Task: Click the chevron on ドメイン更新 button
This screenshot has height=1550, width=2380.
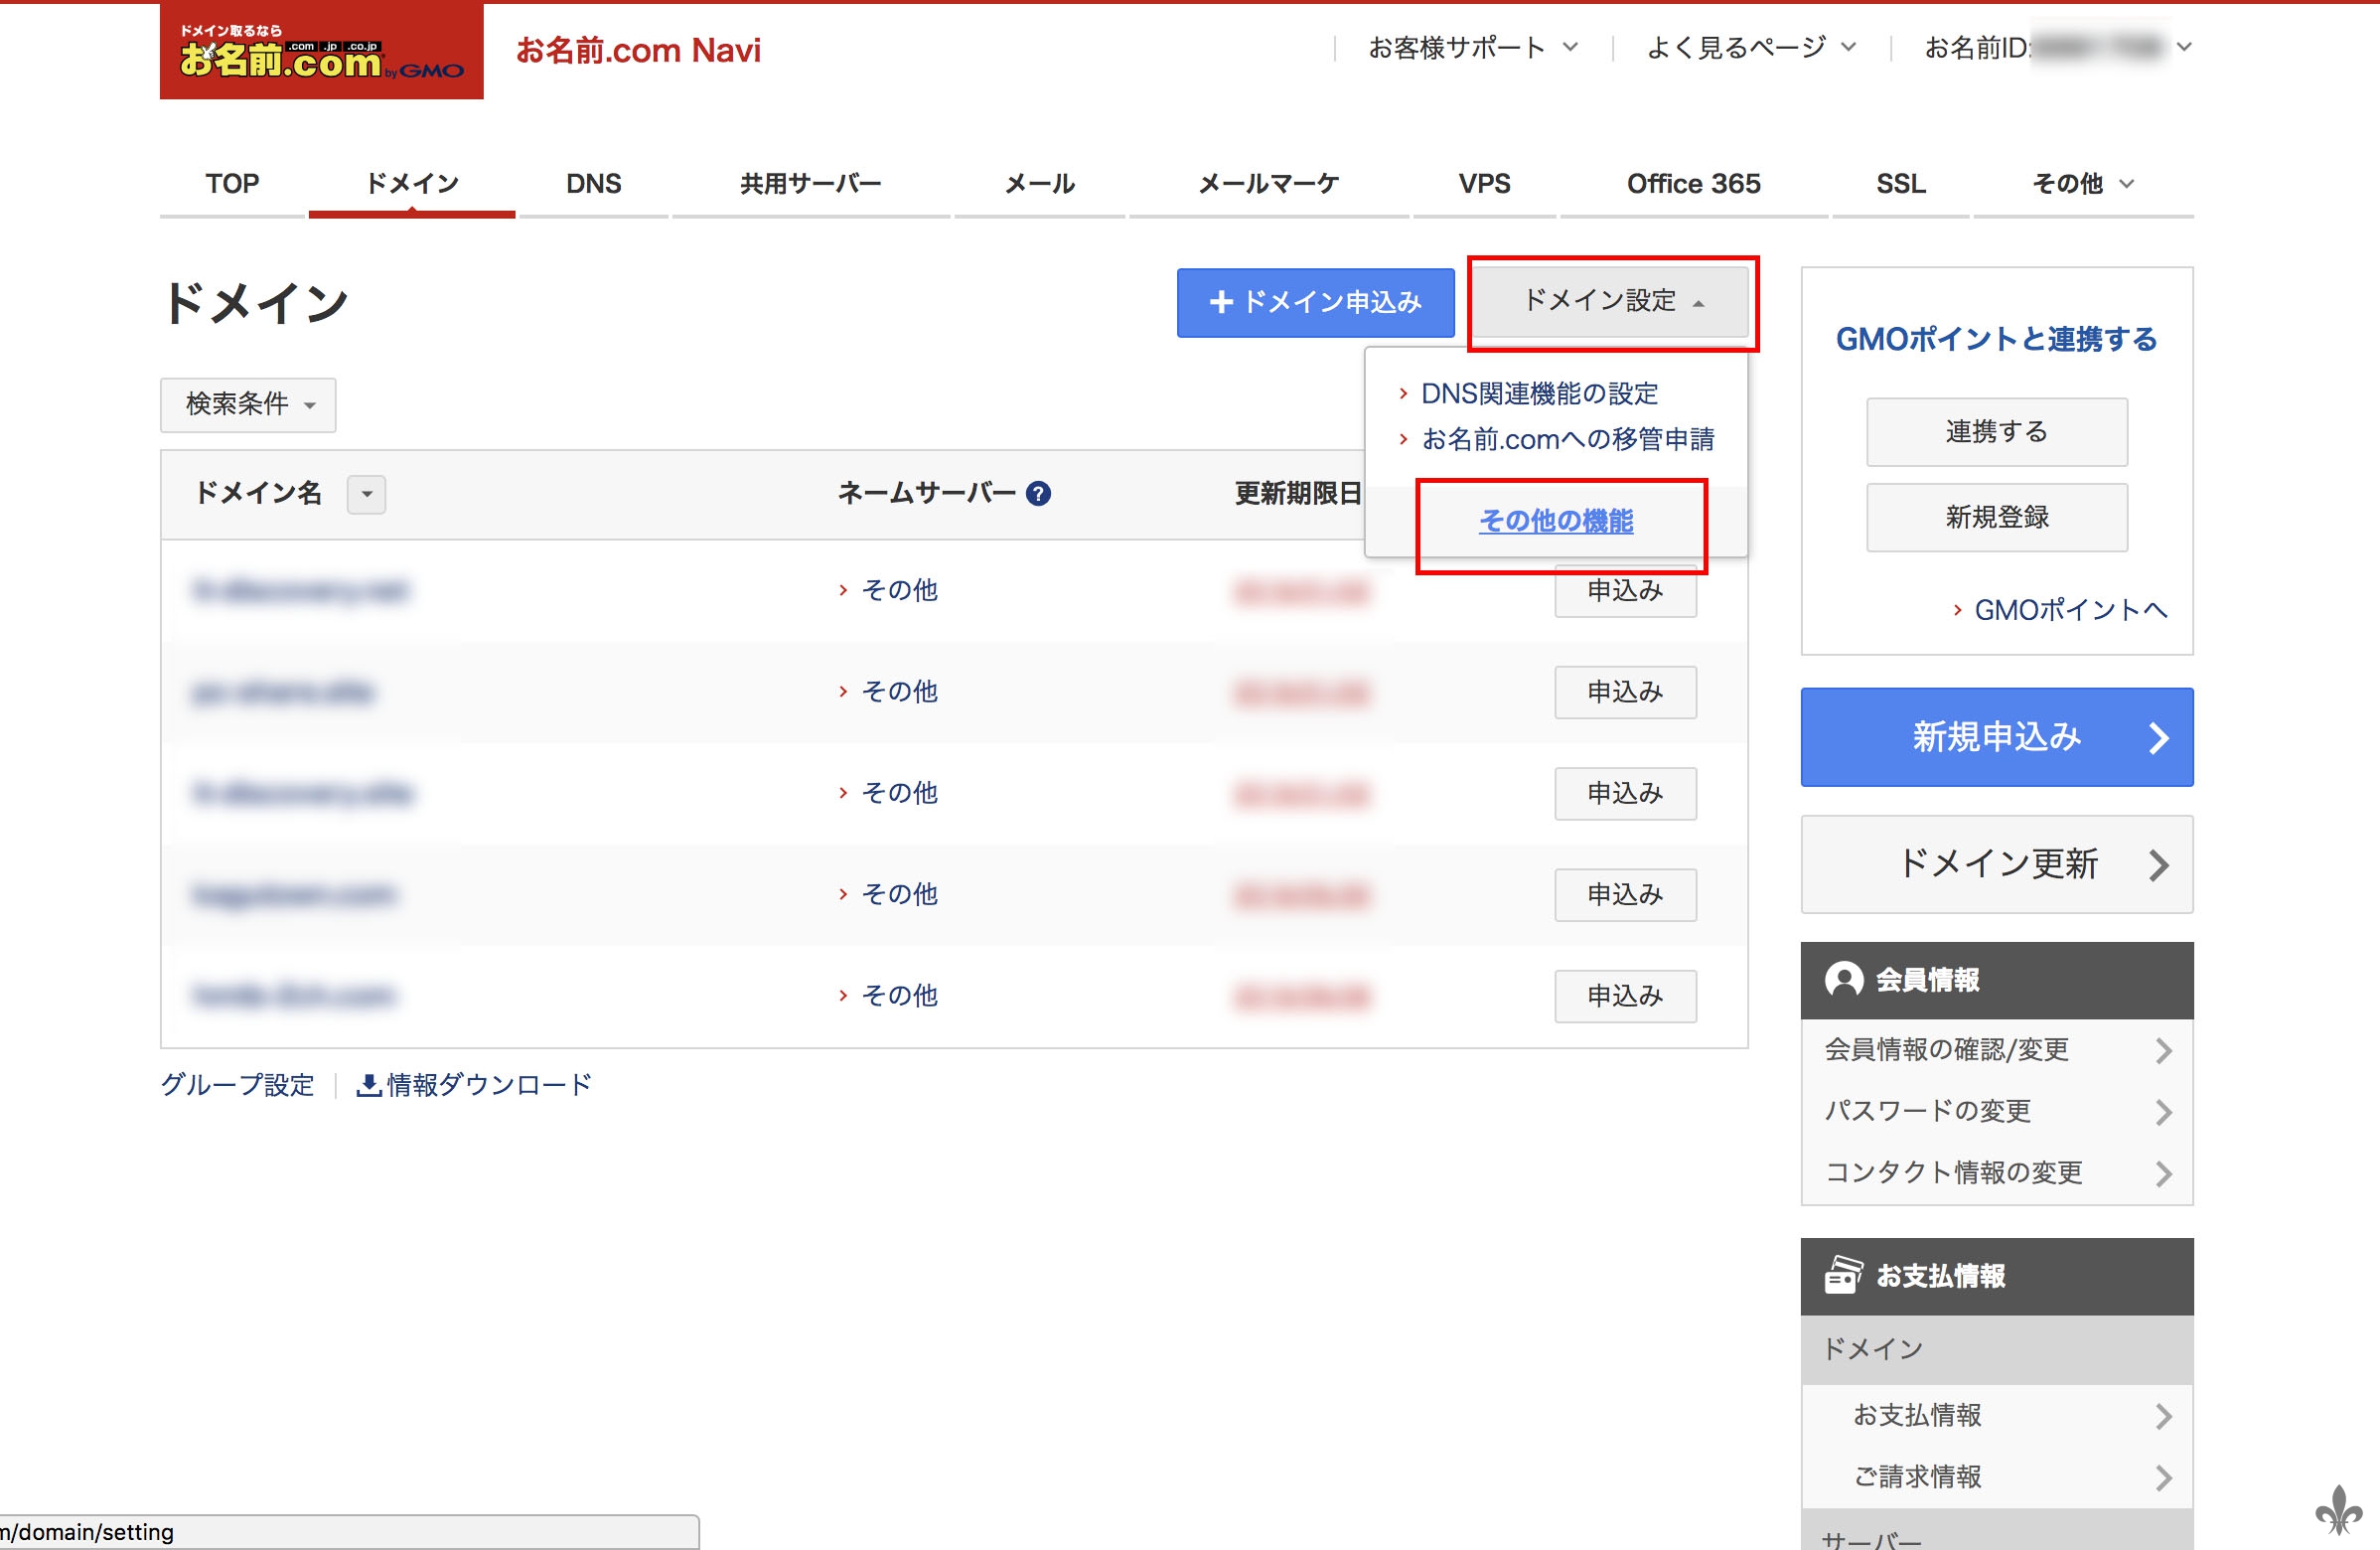Action: [2158, 865]
